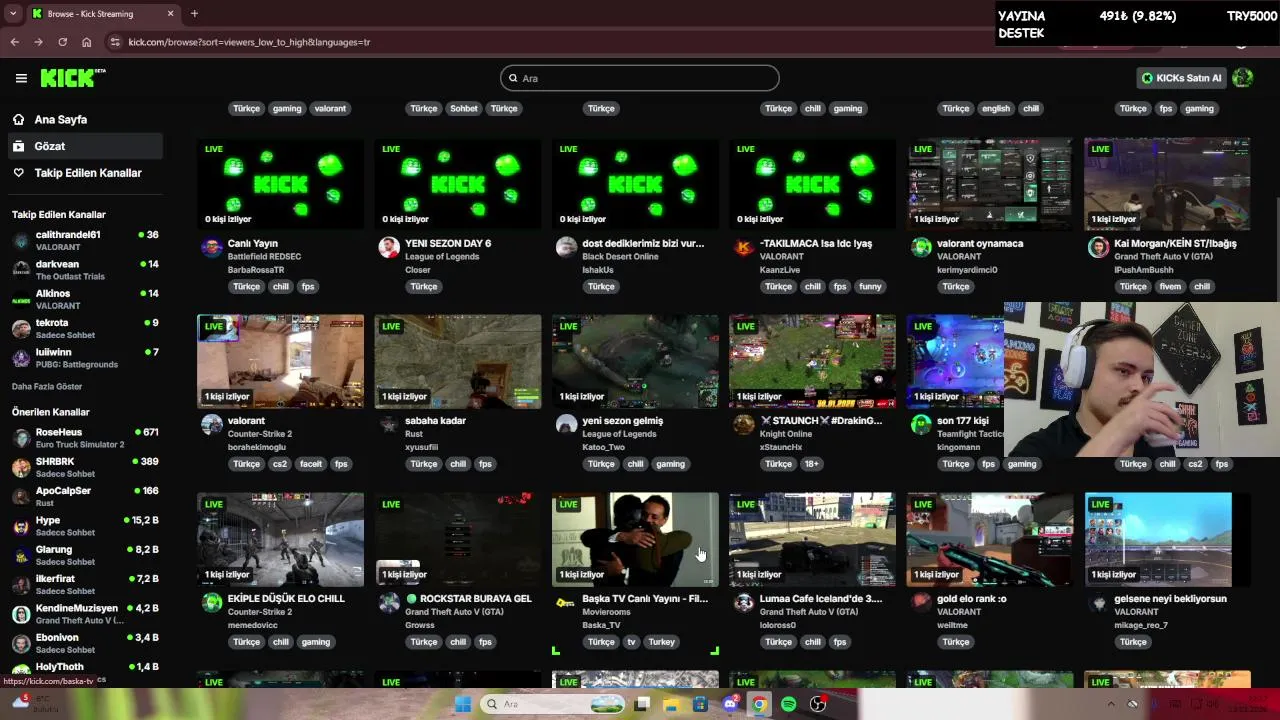Click the Glarung channel avatar
Screen dimensions: 1280x720
click(x=21, y=555)
